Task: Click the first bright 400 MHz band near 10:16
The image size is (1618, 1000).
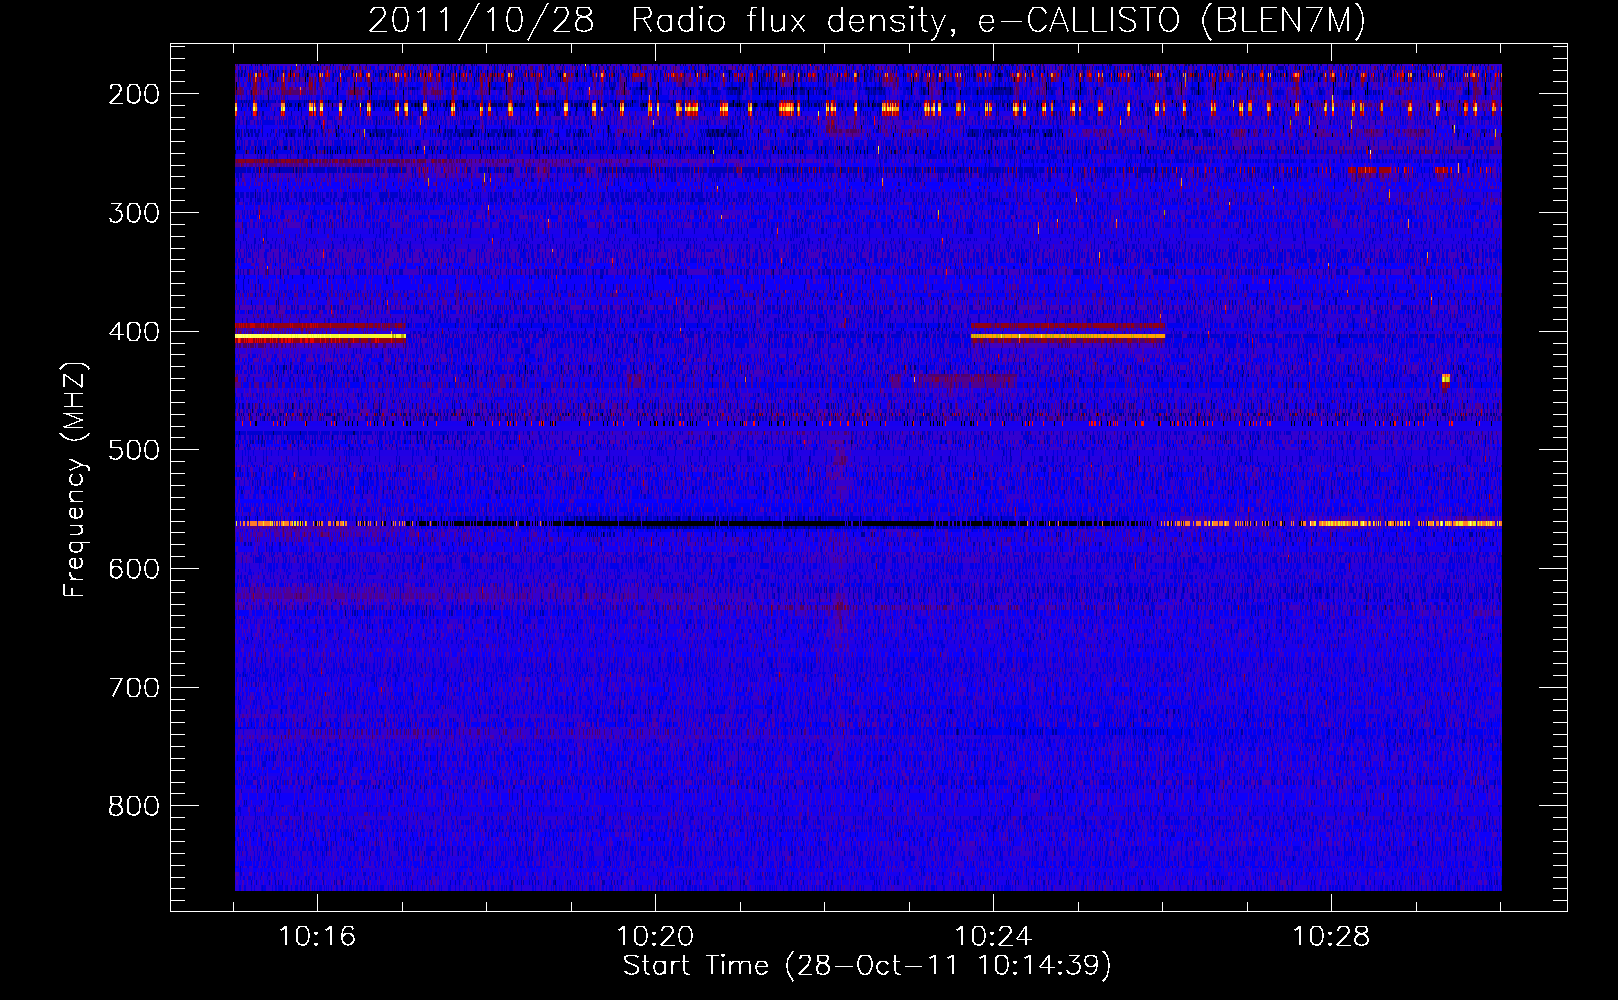Action: pyautogui.click(x=320, y=337)
